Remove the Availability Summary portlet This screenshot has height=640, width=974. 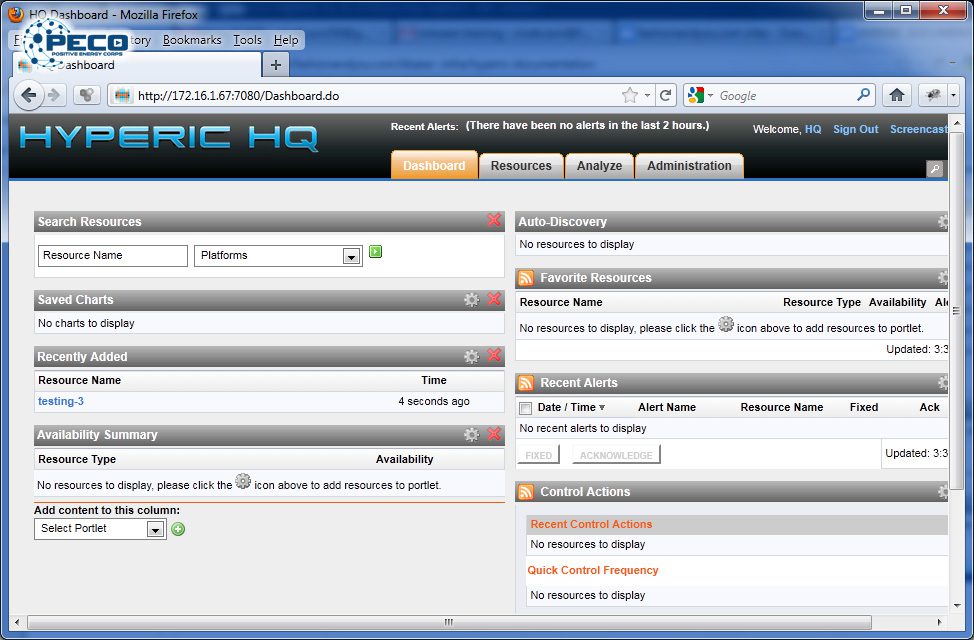coord(494,434)
